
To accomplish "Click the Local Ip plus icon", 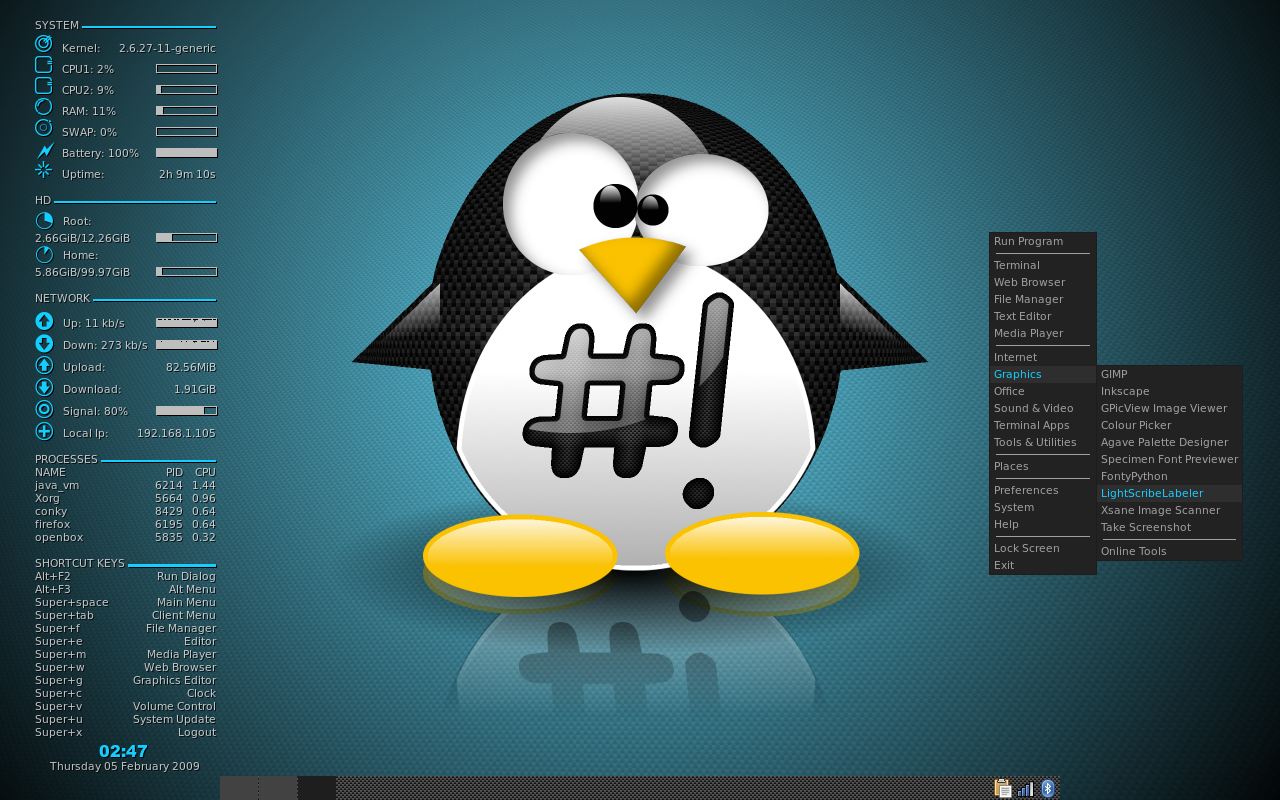I will (44, 431).
